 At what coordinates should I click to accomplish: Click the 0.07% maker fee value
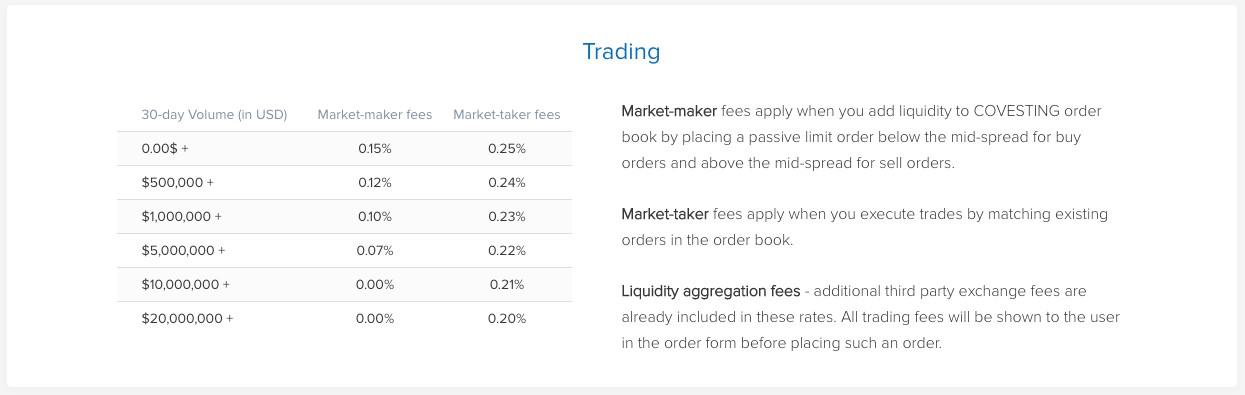tap(375, 250)
